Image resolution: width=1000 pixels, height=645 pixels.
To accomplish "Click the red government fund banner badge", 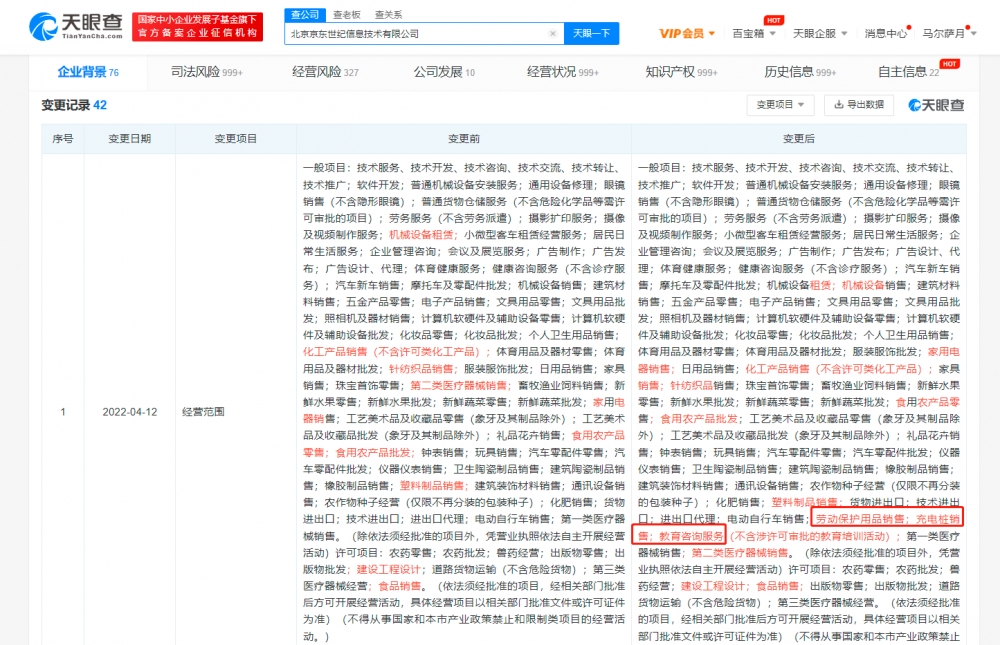I will coord(198,26).
